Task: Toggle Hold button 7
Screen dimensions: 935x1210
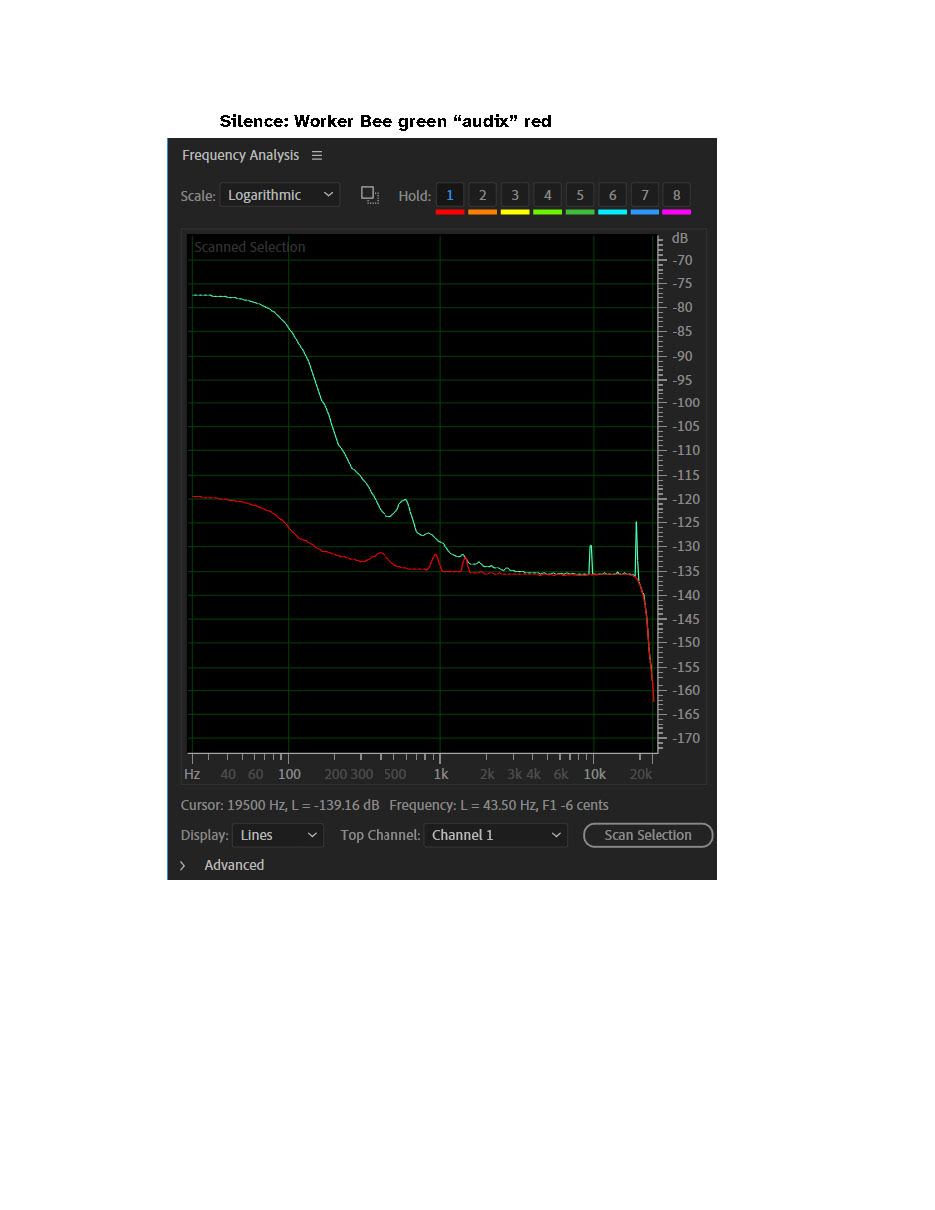Action: (x=645, y=195)
